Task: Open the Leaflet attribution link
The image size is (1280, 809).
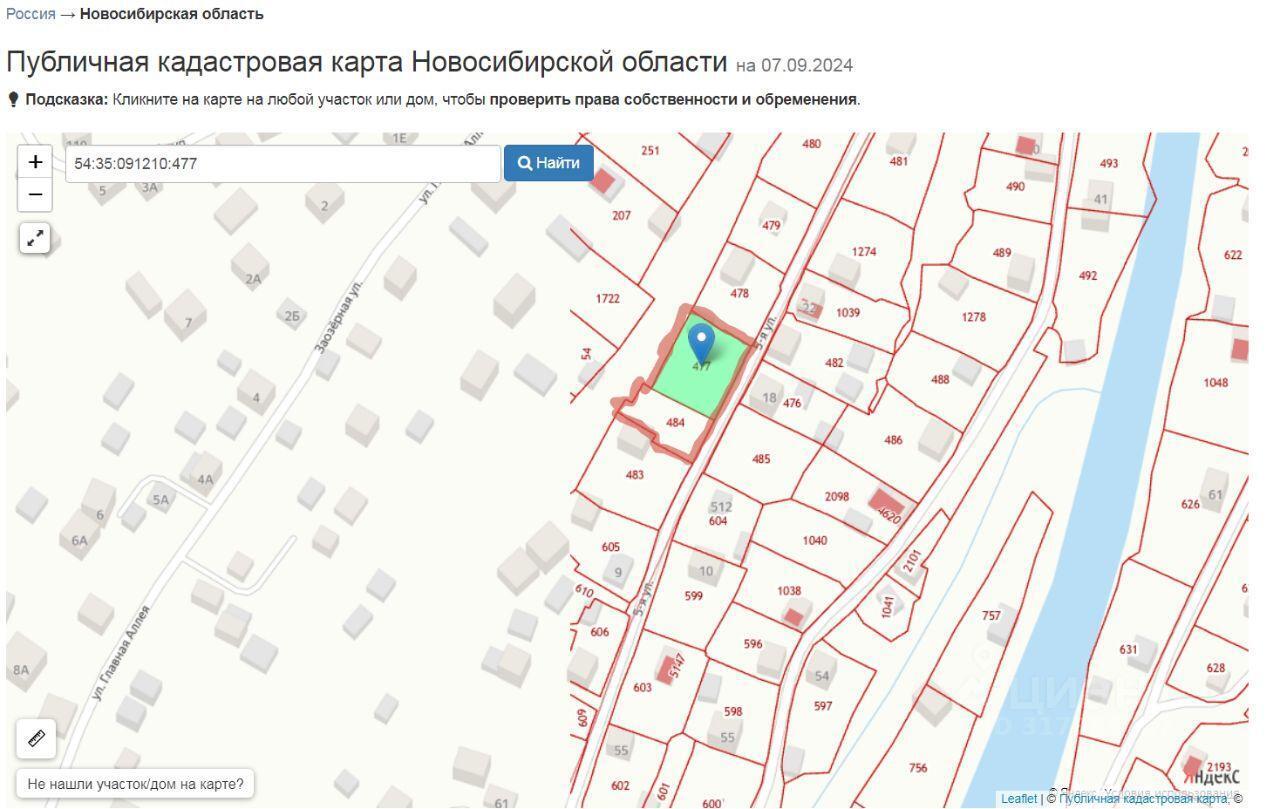Action: point(1019,798)
